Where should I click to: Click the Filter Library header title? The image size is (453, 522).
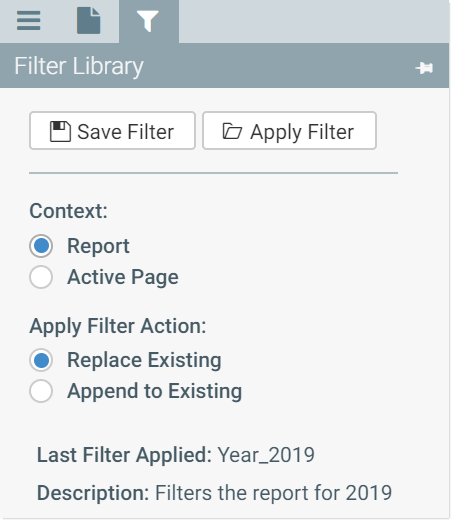[79, 66]
